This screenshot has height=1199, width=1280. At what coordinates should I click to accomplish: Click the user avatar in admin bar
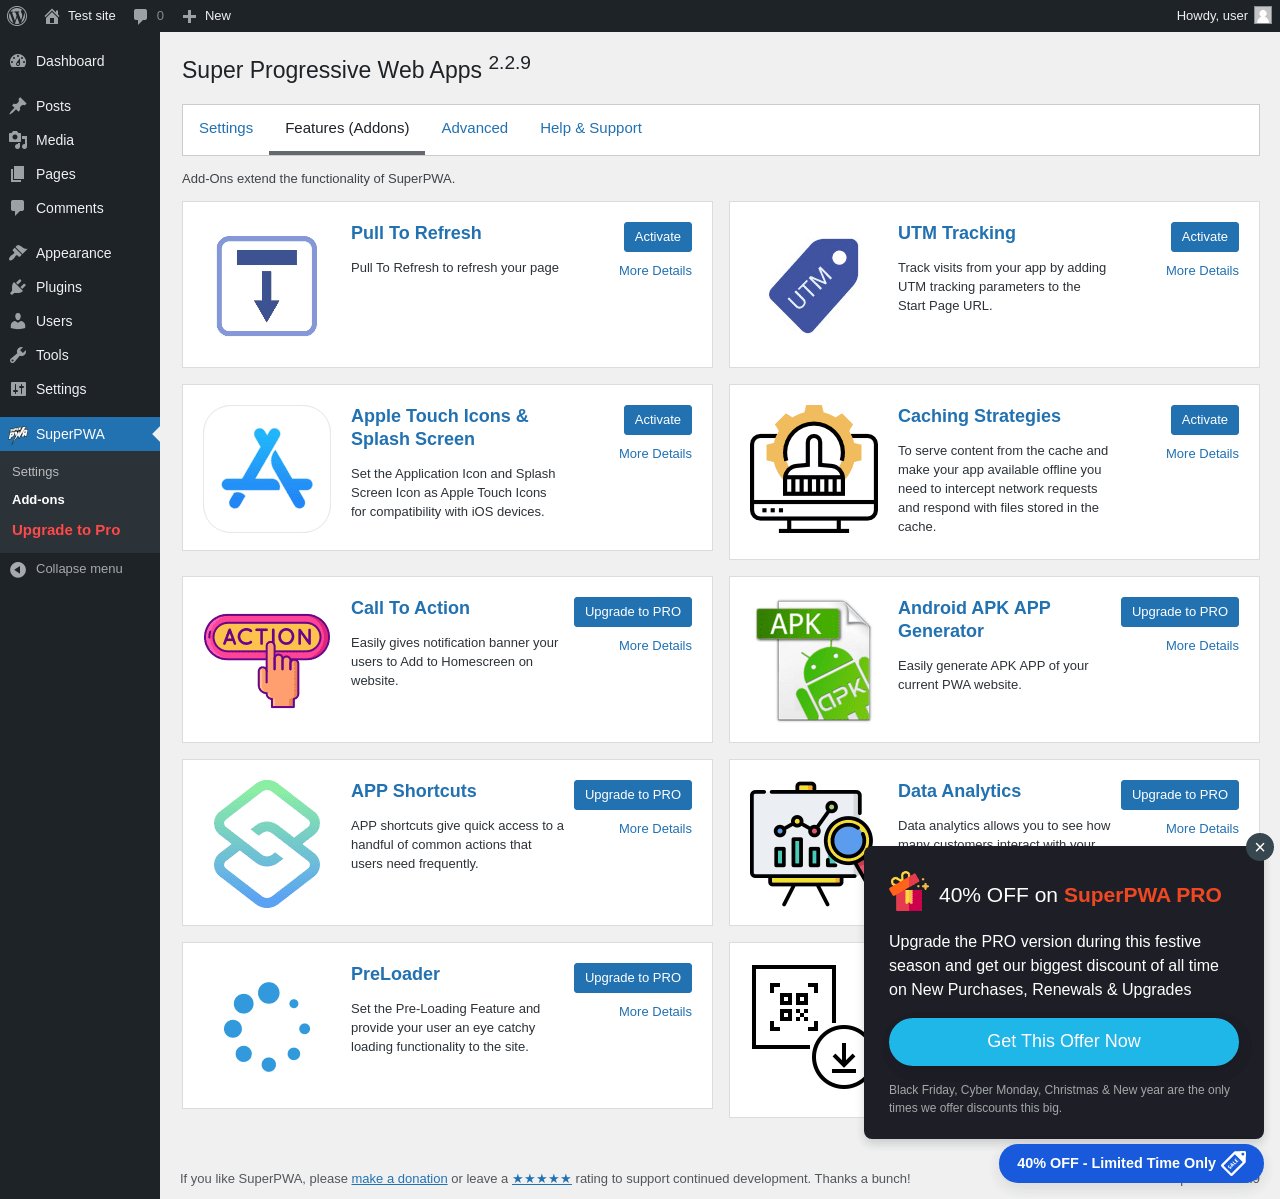tap(1263, 16)
